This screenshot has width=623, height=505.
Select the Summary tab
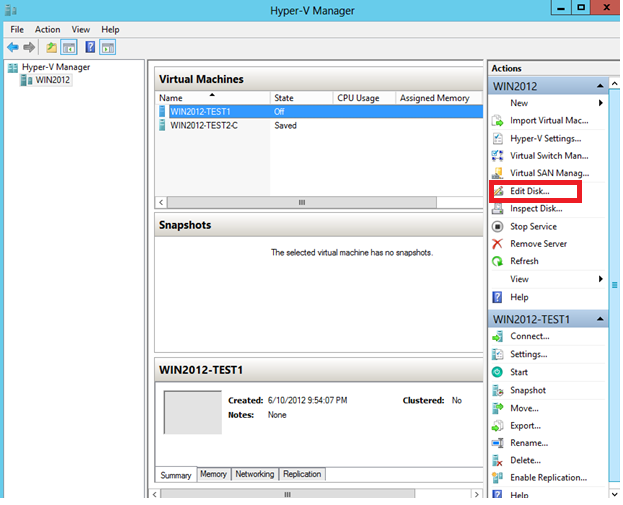[x=176, y=475]
